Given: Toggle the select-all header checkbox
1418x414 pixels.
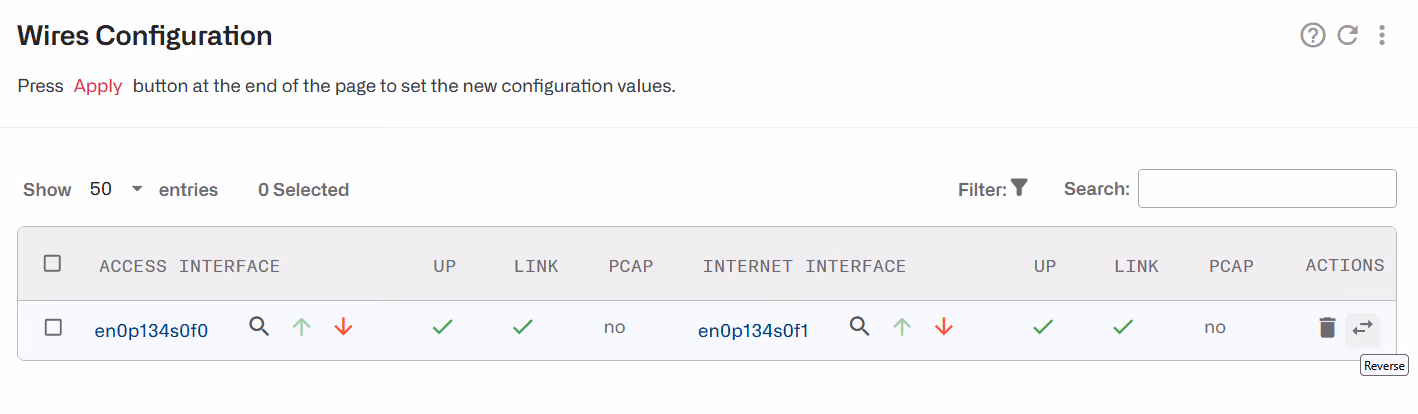Looking at the screenshot, I should click(53, 263).
